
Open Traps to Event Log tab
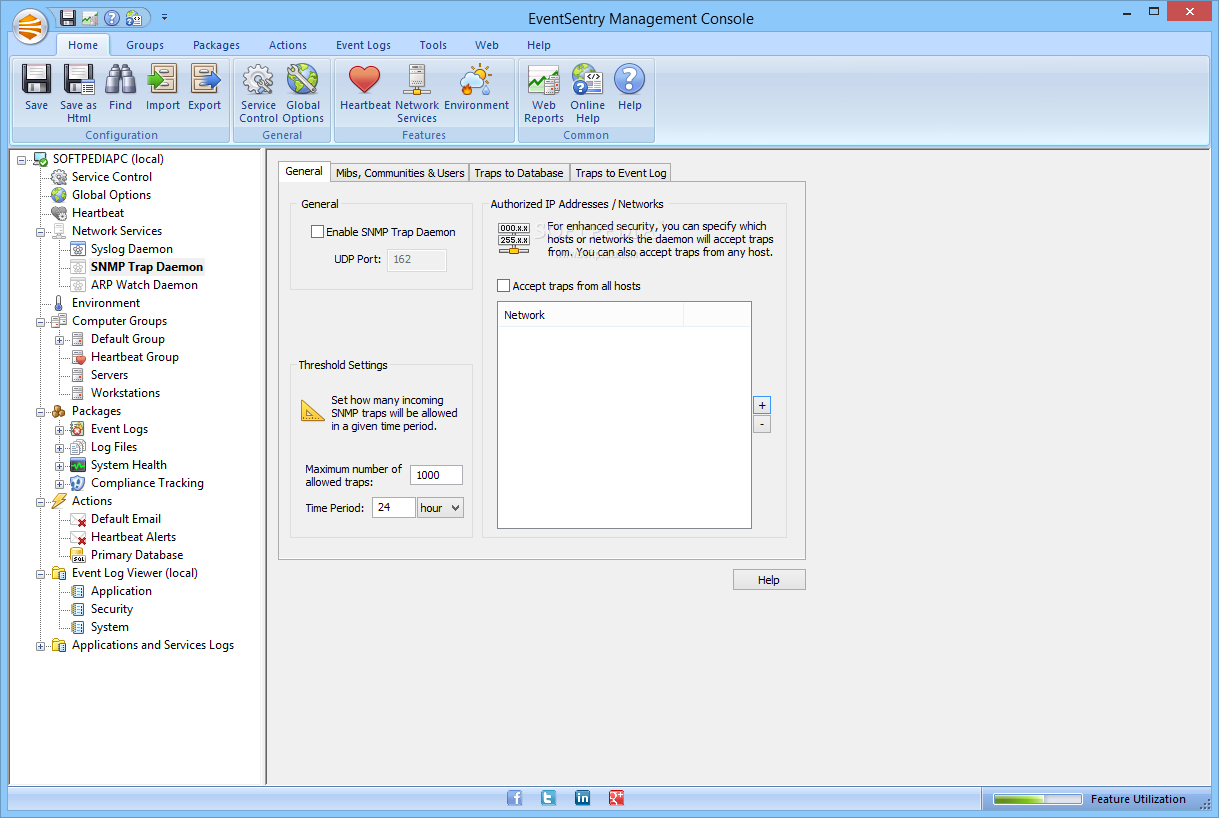pos(621,173)
